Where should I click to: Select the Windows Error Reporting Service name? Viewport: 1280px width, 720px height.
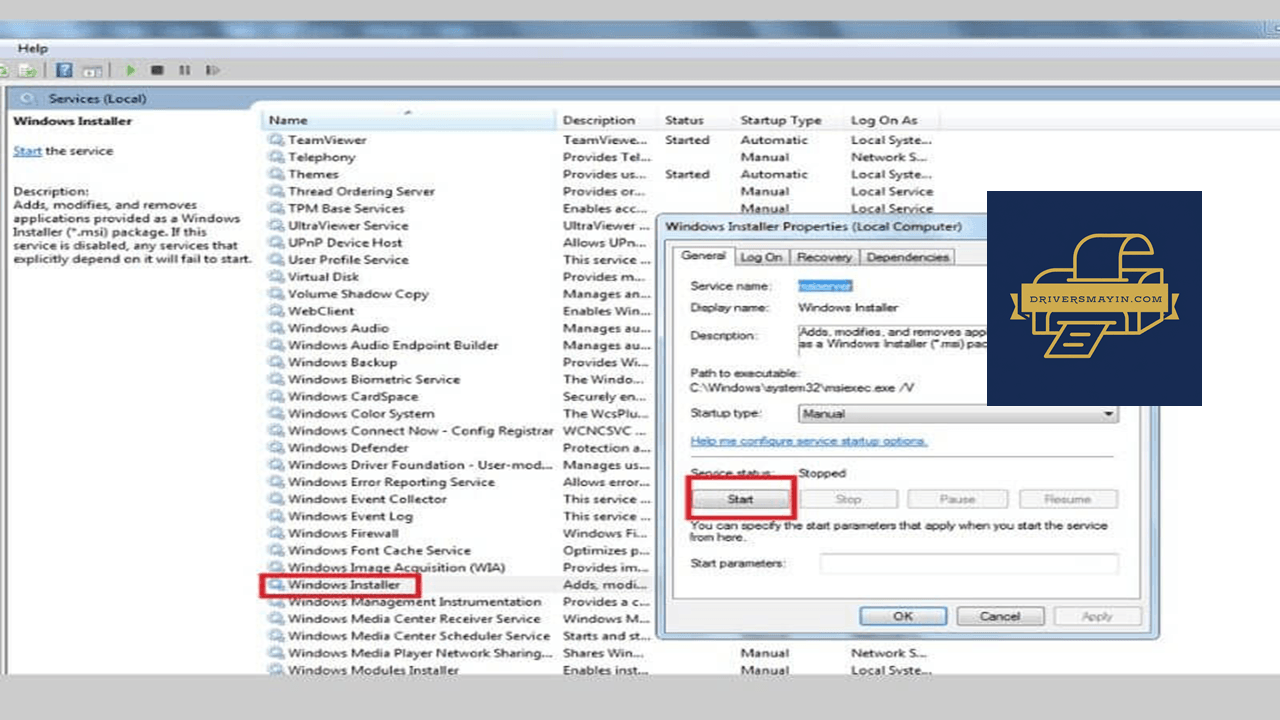coord(391,482)
